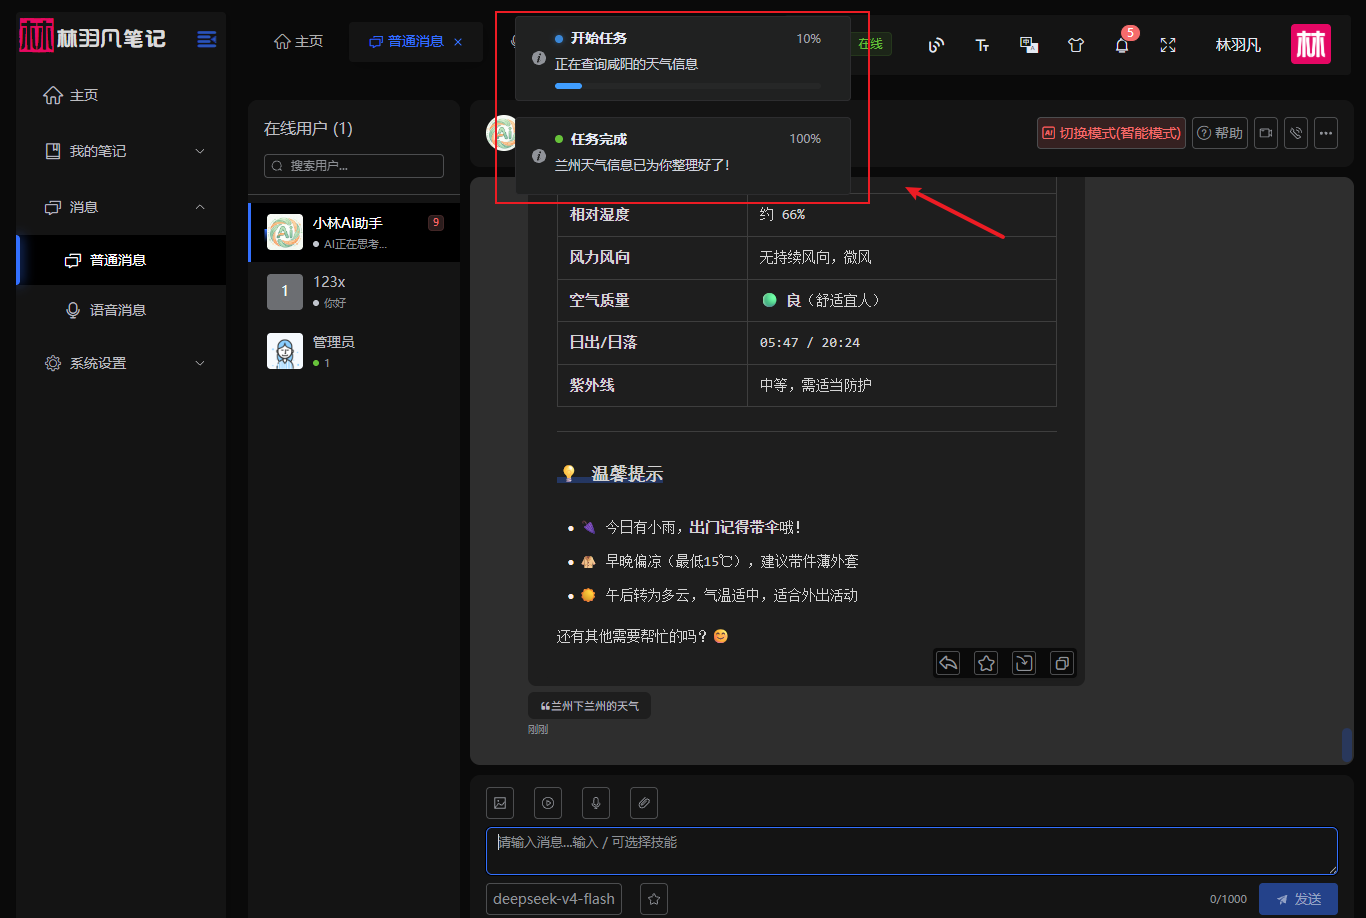This screenshot has height=918, width=1366.
Task: Select 普通消息 in the sidebar menu
Action: [122, 260]
